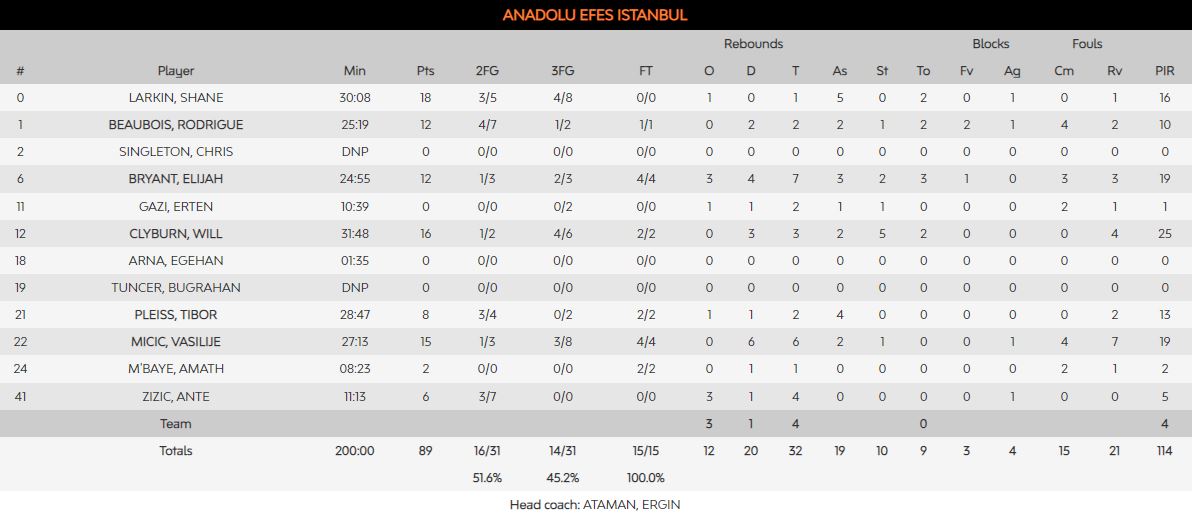1195x521 pixels.
Task: Open PLEISS, TIBOR player profile
Action: (176, 315)
